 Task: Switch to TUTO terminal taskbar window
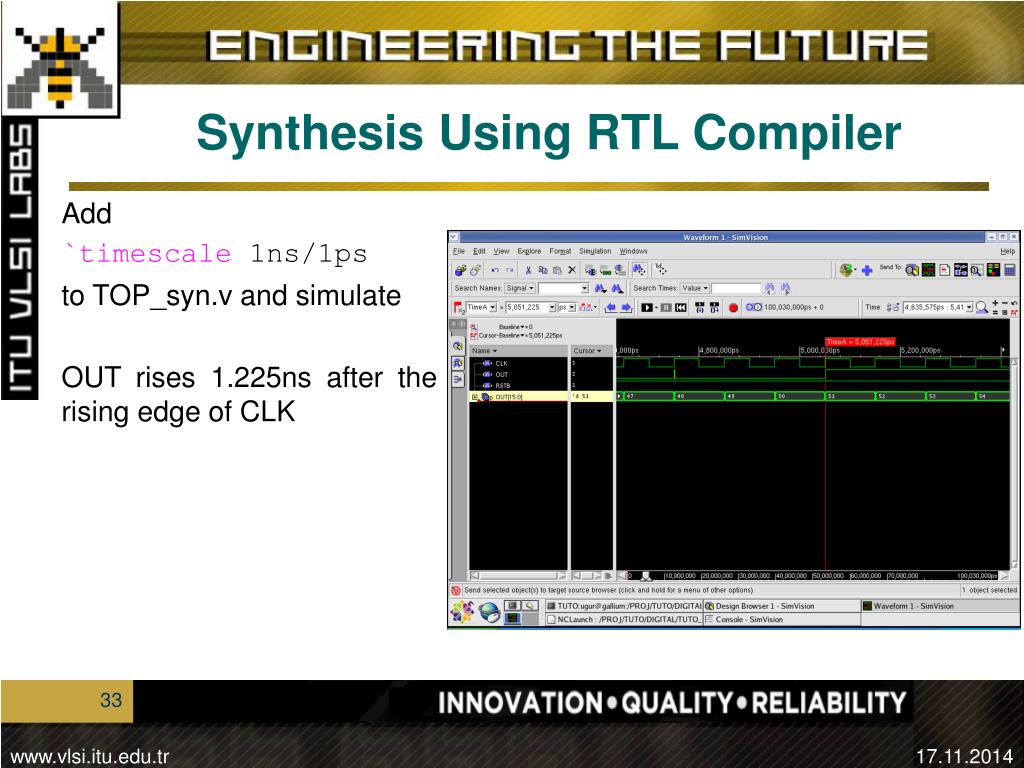click(x=624, y=606)
